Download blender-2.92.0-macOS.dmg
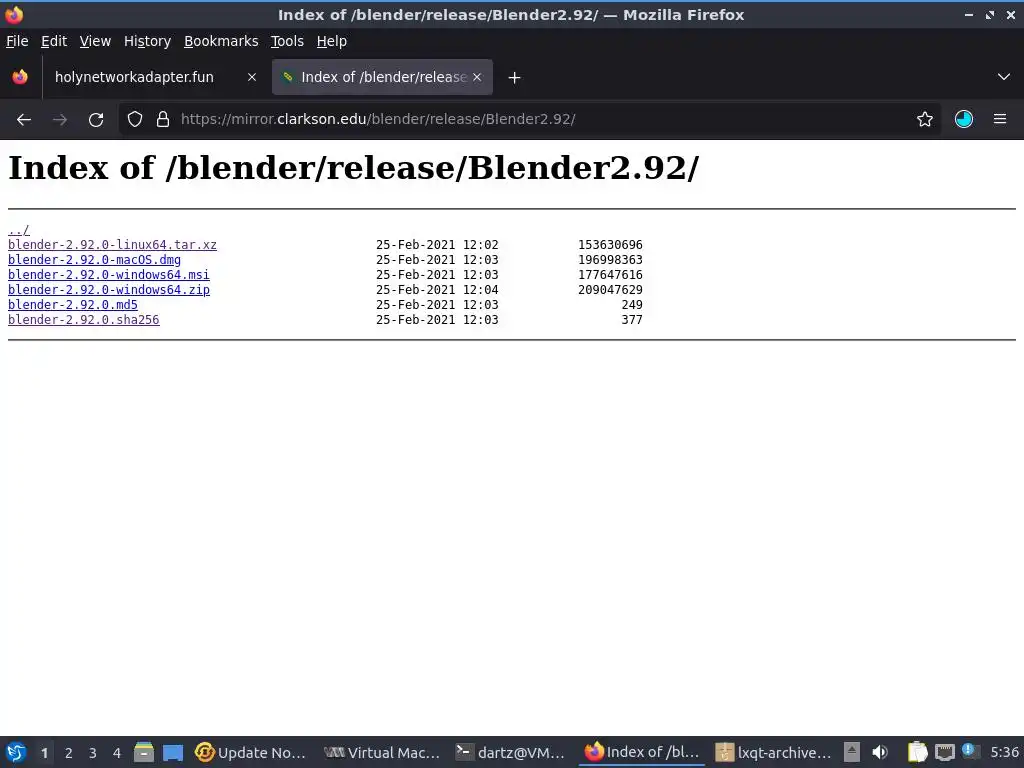 pos(94,260)
